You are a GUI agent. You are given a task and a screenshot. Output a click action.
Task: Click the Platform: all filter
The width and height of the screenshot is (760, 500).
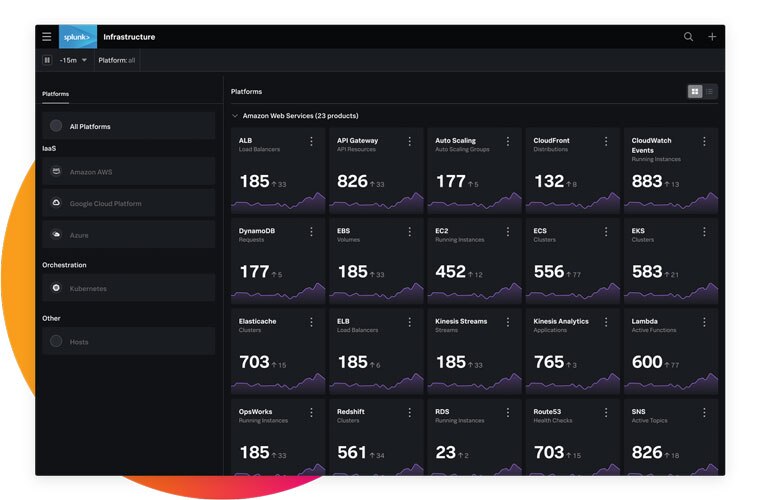click(x=116, y=60)
